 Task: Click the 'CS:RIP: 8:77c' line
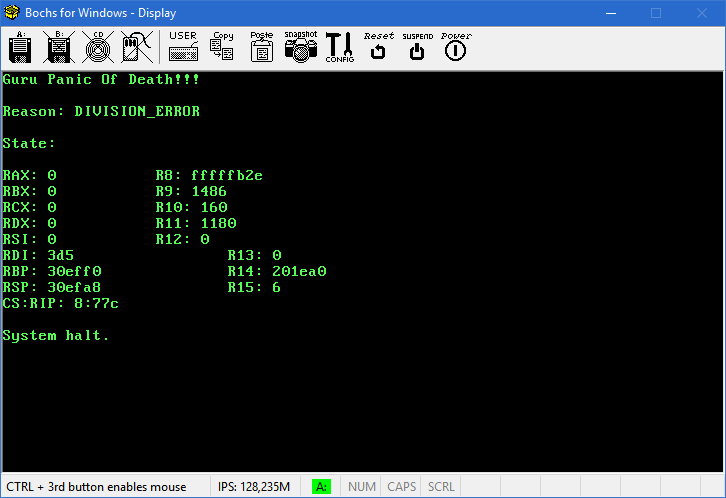[61, 304]
